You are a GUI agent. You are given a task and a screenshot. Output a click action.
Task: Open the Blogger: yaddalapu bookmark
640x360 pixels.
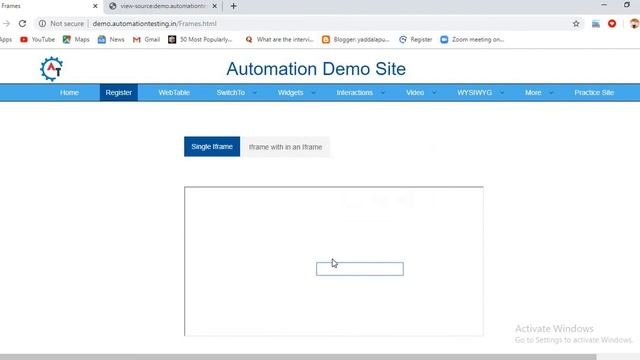tap(356, 40)
